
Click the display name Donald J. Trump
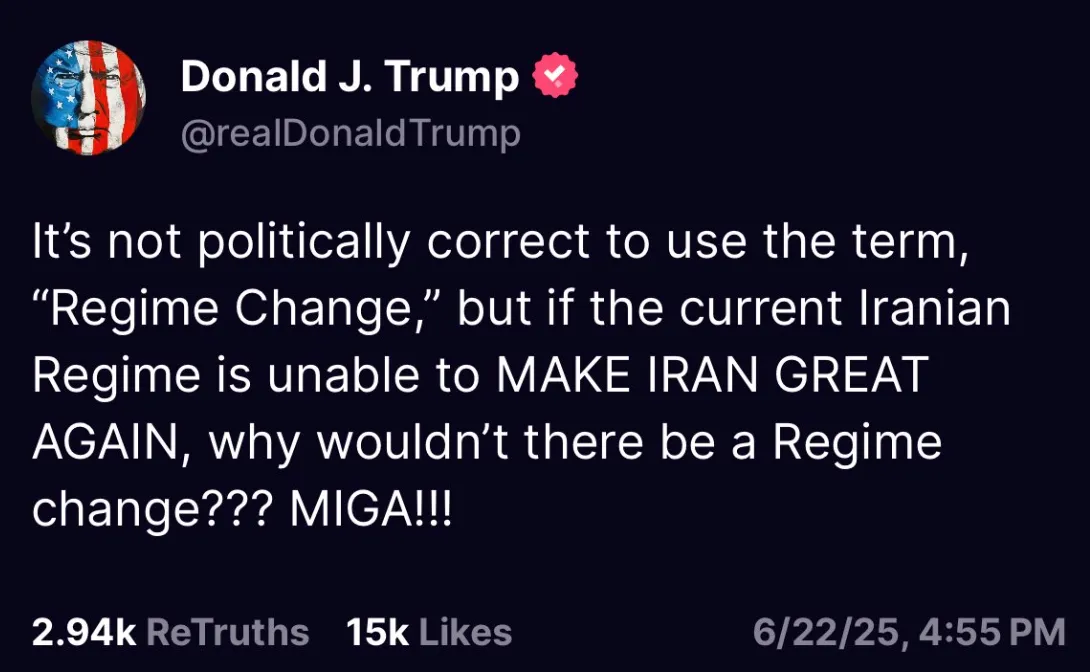343,75
